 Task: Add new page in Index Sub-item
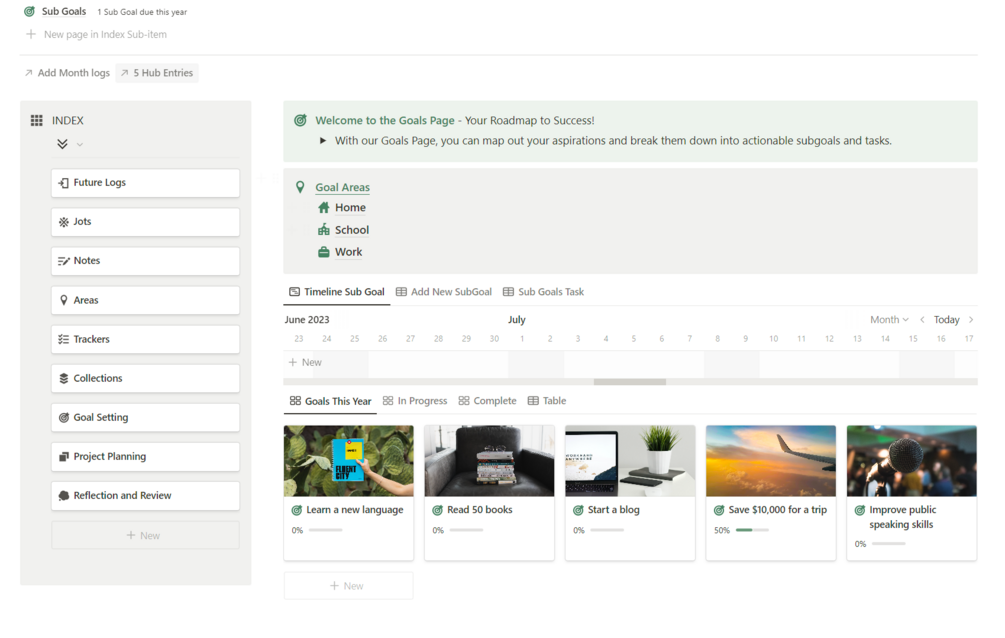(x=96, y=35)
